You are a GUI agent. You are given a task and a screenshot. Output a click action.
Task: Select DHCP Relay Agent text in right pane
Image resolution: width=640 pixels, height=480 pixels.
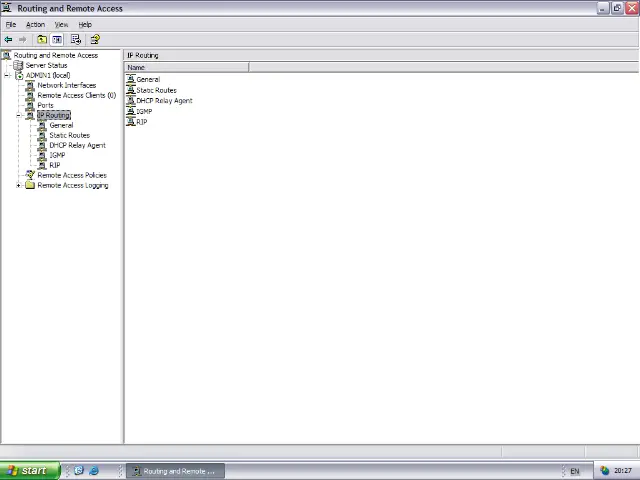[x=164, y=101]
